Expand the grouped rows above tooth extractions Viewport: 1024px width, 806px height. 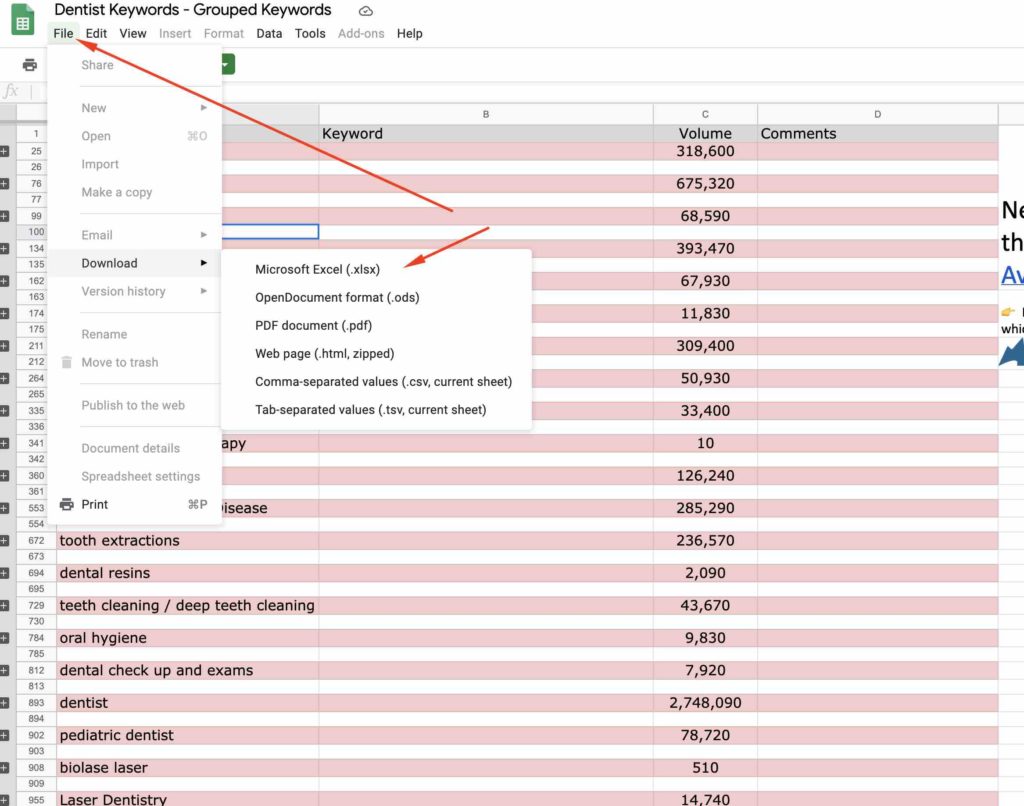4,540
